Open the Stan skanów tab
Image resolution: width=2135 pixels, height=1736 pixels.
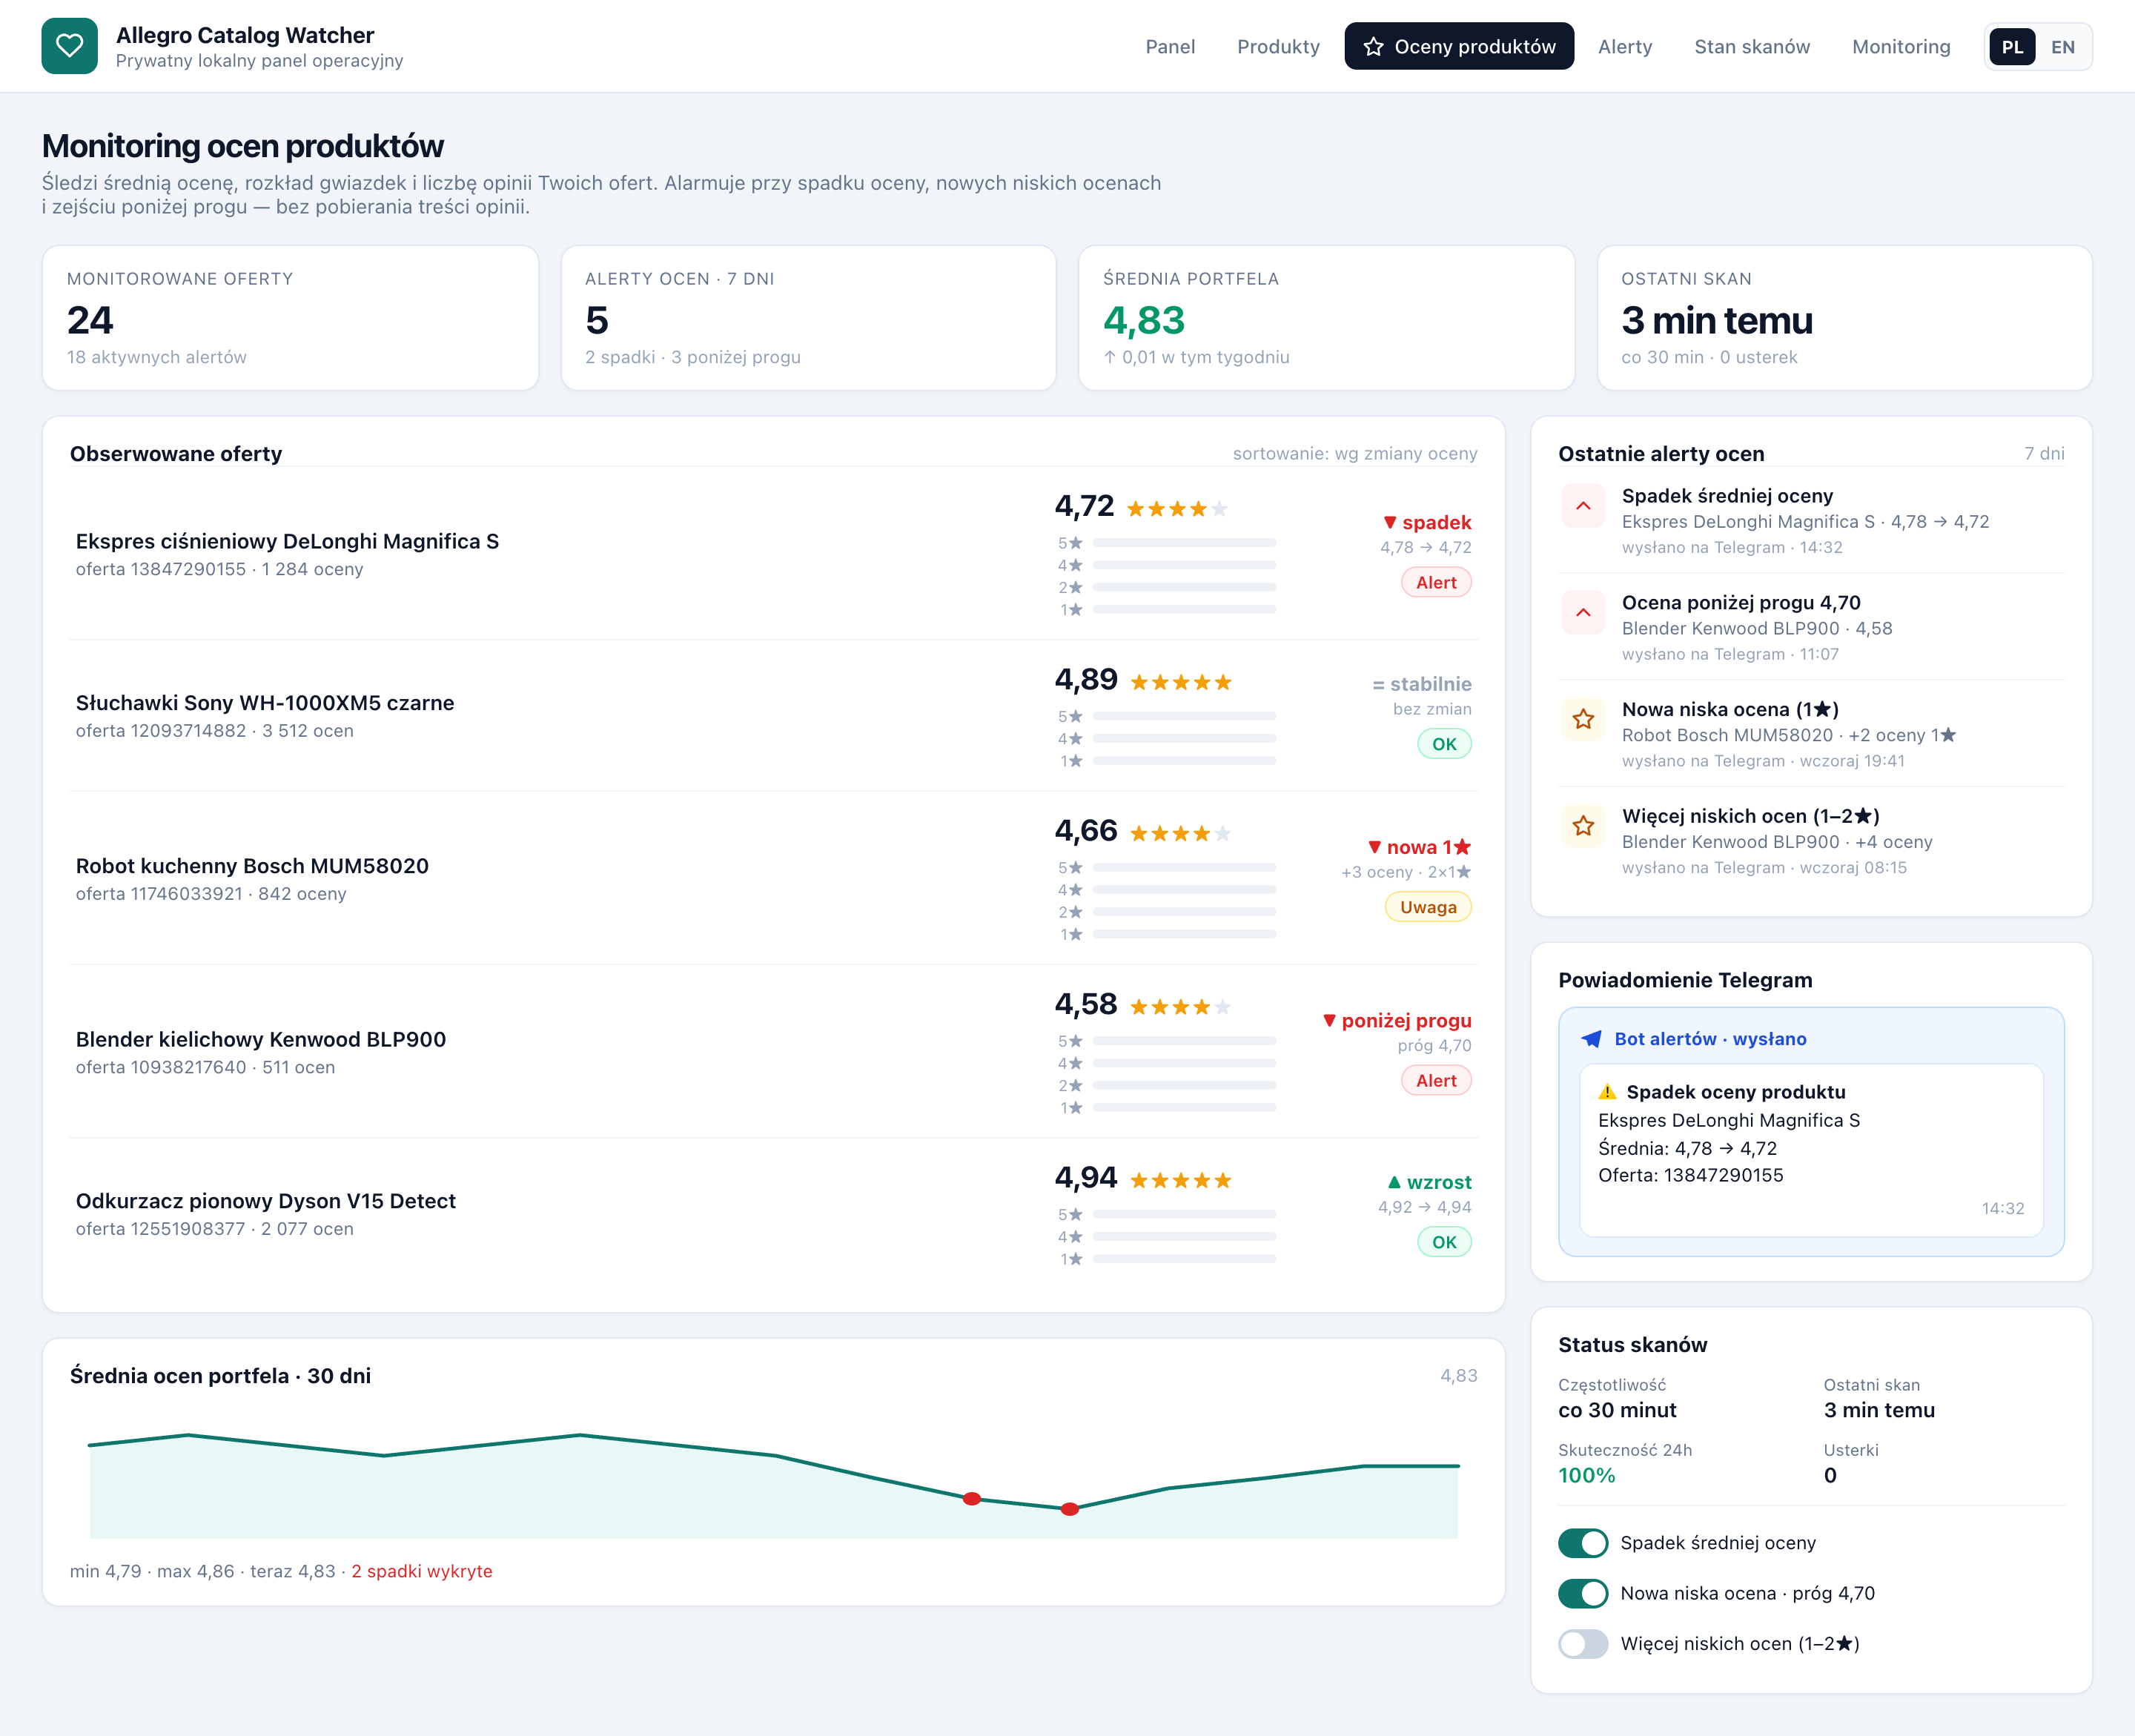click(1752, 47)
